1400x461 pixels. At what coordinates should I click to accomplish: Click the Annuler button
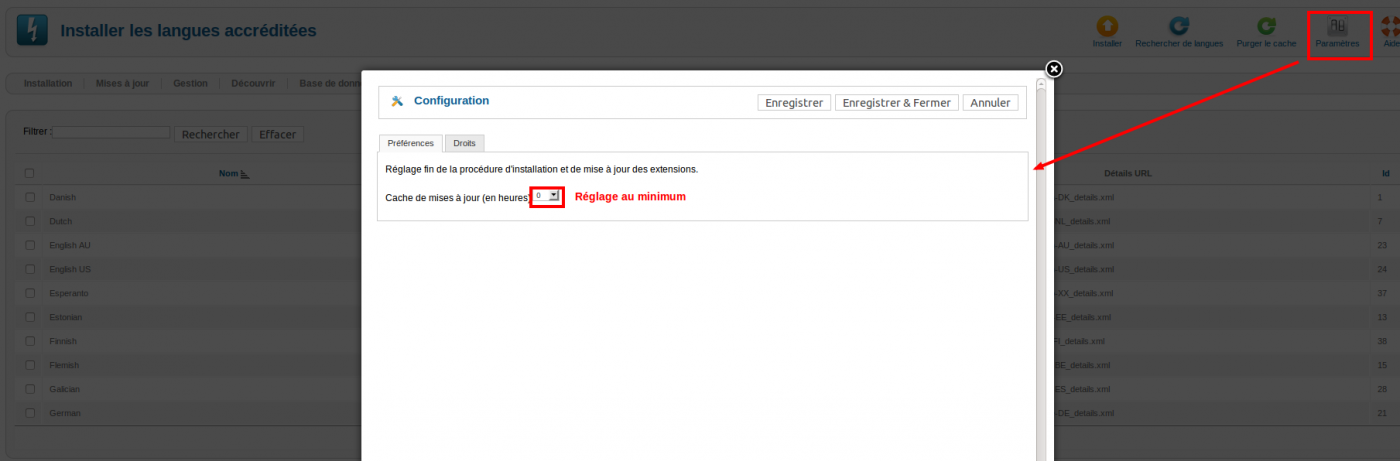(990, 103)
